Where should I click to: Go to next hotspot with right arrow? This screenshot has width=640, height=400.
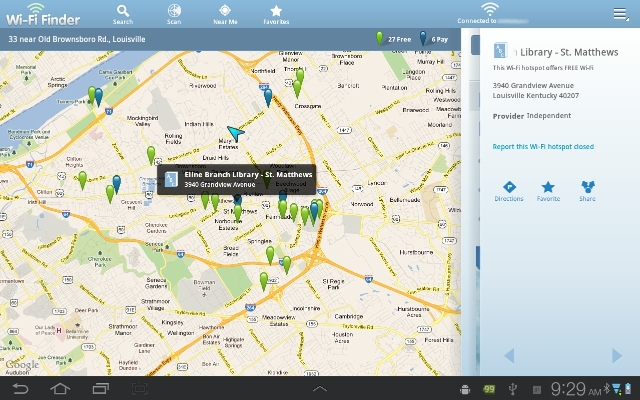[617, 356]
